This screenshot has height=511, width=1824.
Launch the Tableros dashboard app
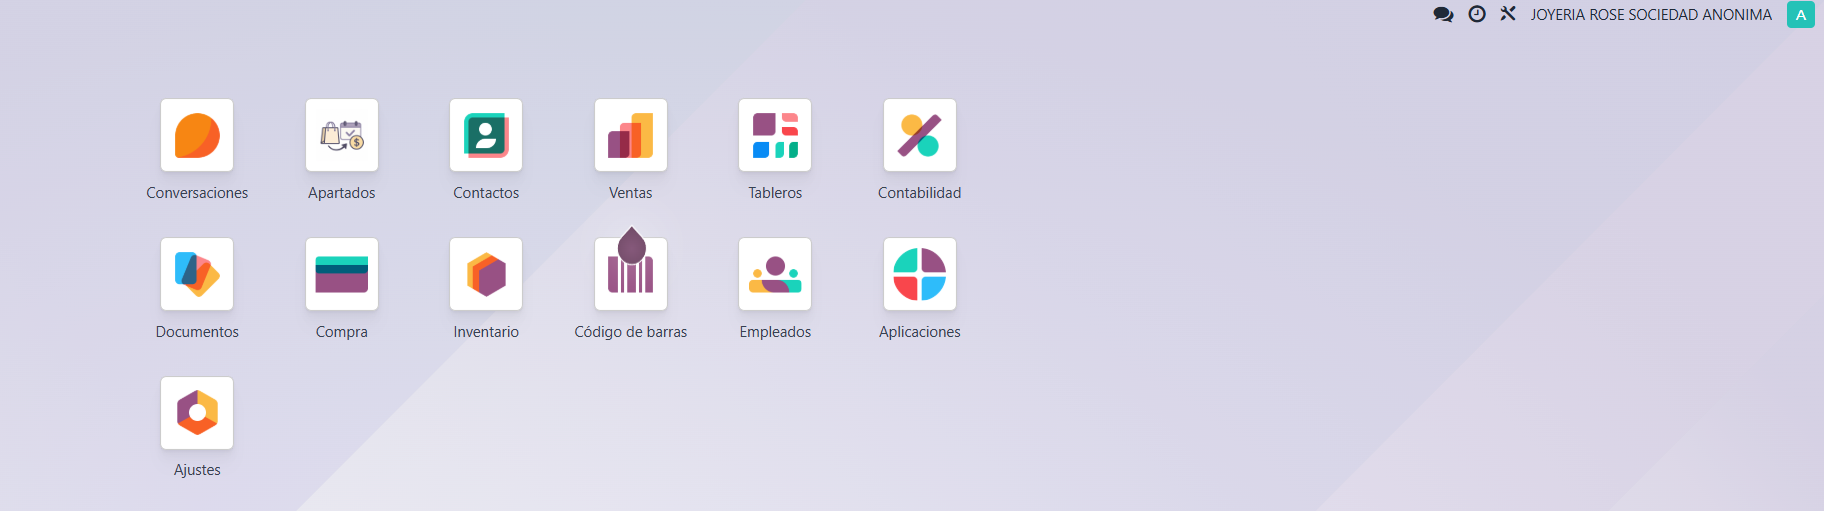click(x=775, y=135)
